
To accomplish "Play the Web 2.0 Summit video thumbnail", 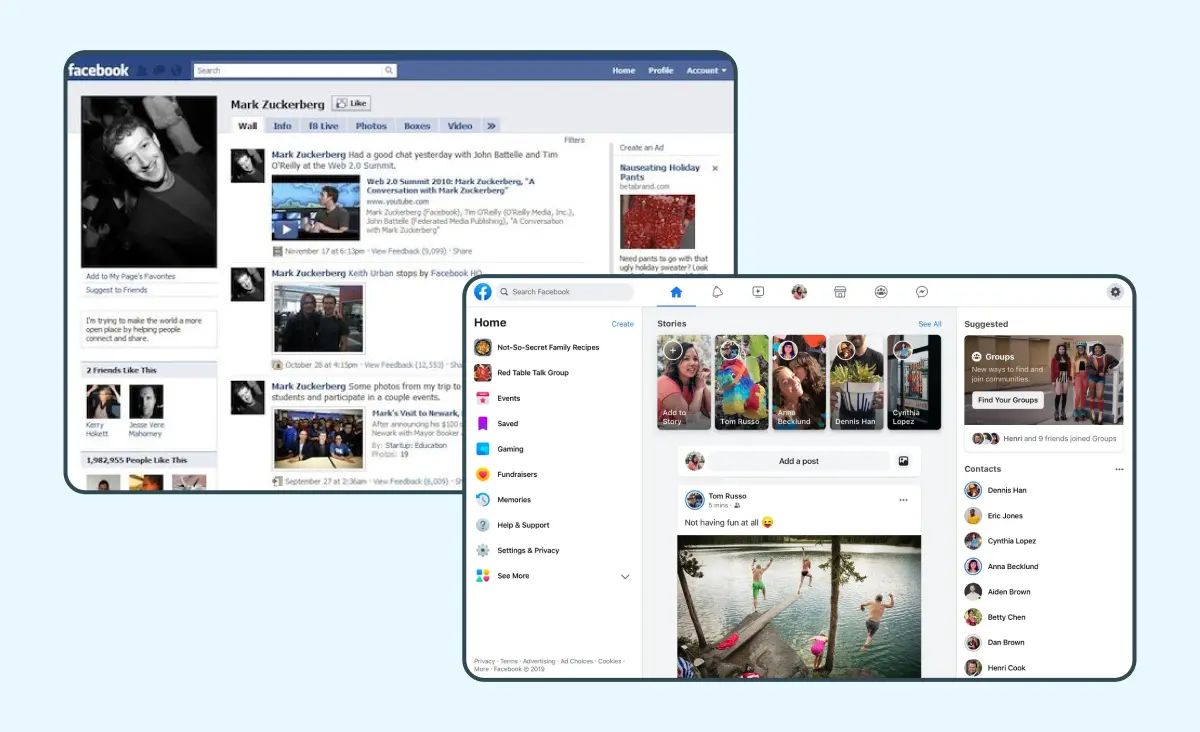I will 316,209.
